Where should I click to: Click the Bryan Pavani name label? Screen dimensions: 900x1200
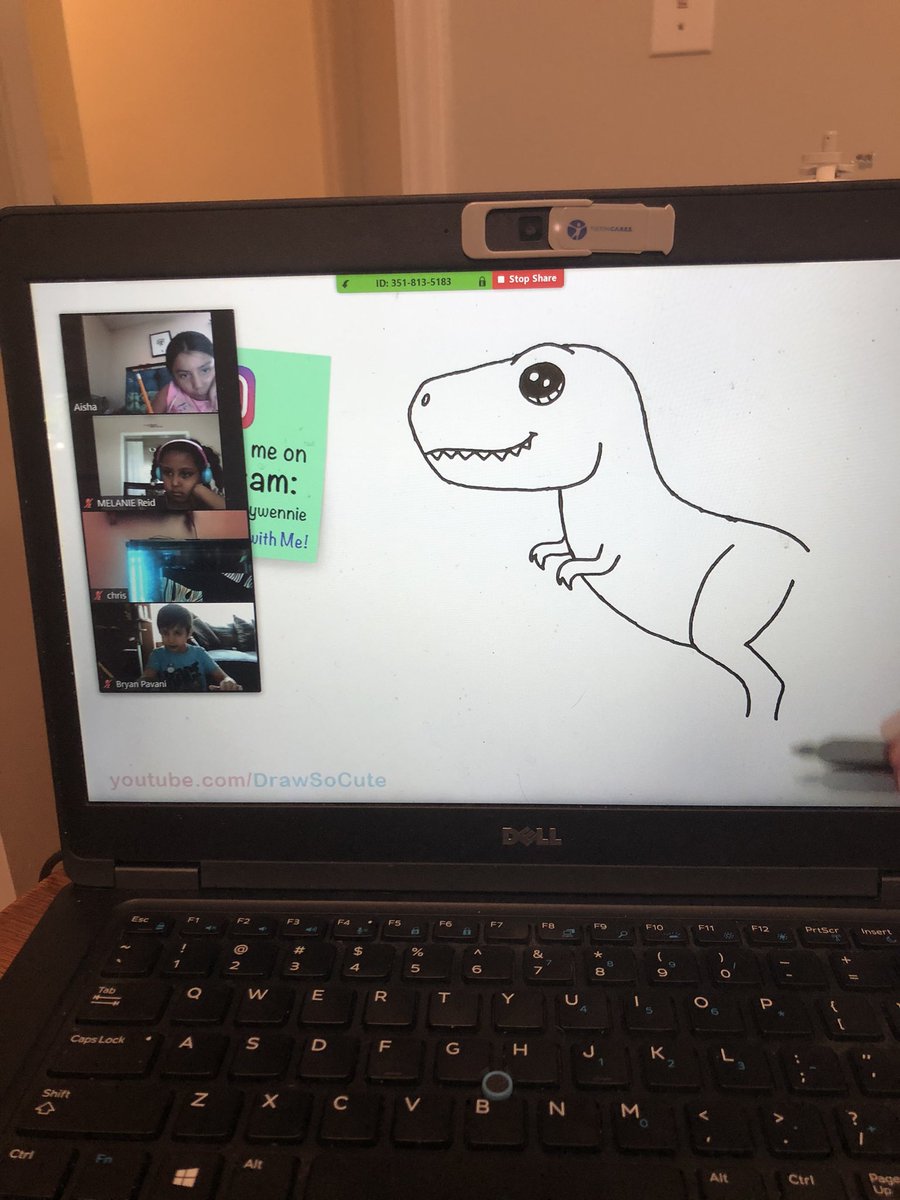(x=140, y=684)
